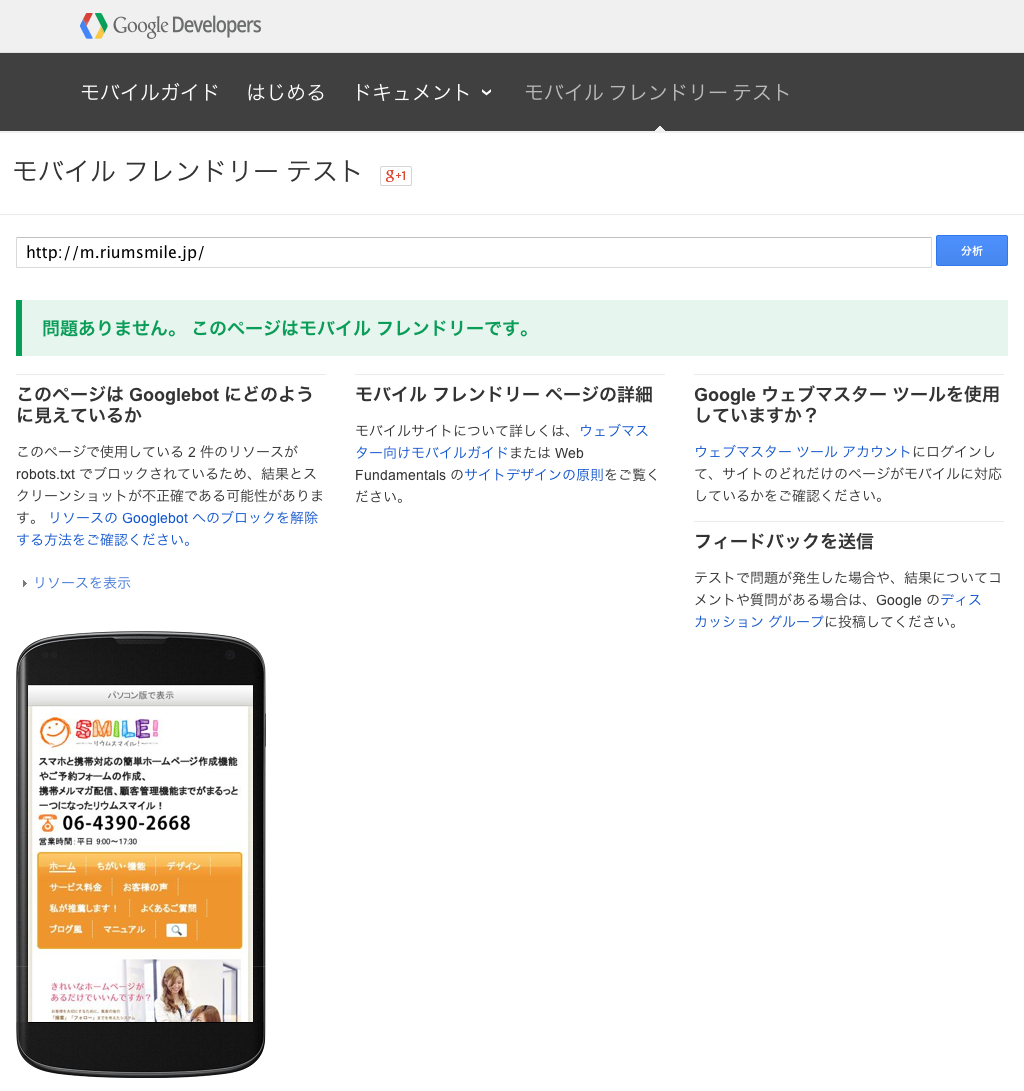Open the サイトデザインの原則 link

point(534,475)
